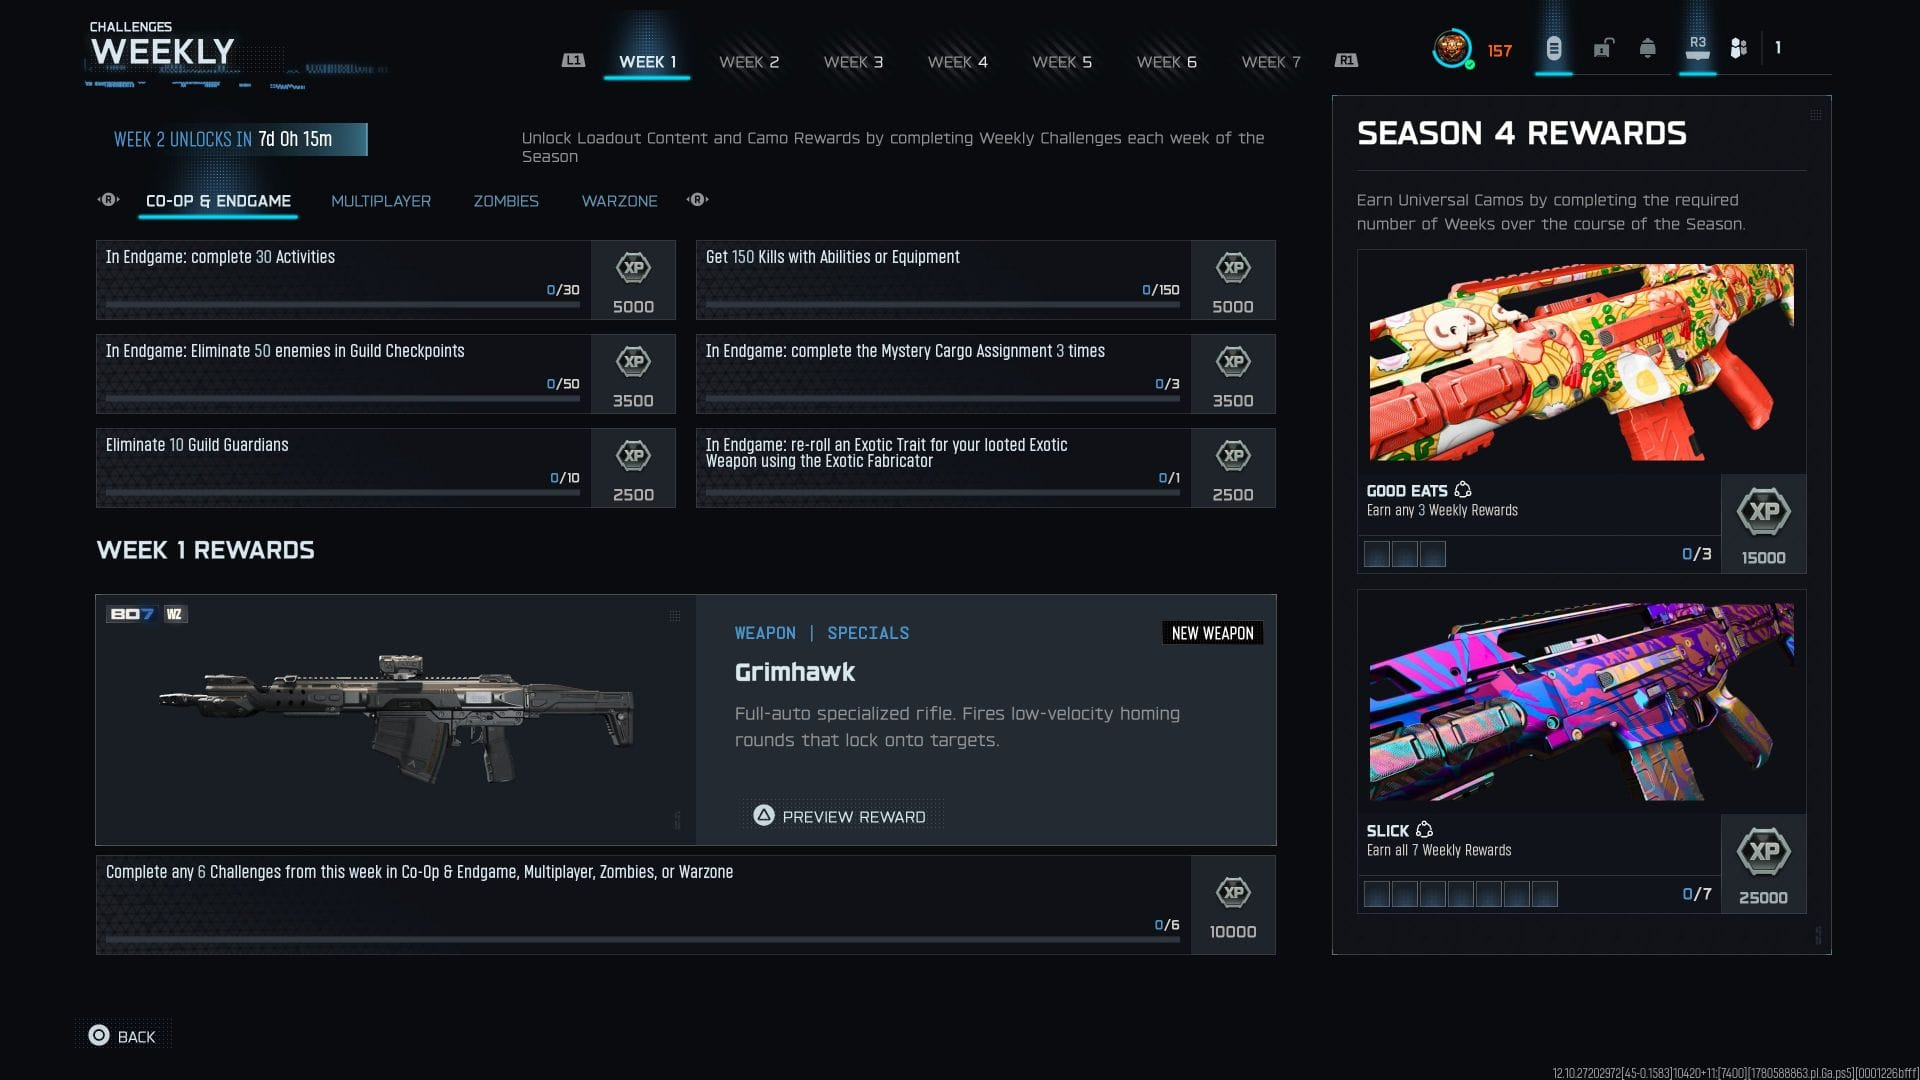Click progress bar of 30 Activities challenge
This screenshot has height=1080, width=1920.
343,304
